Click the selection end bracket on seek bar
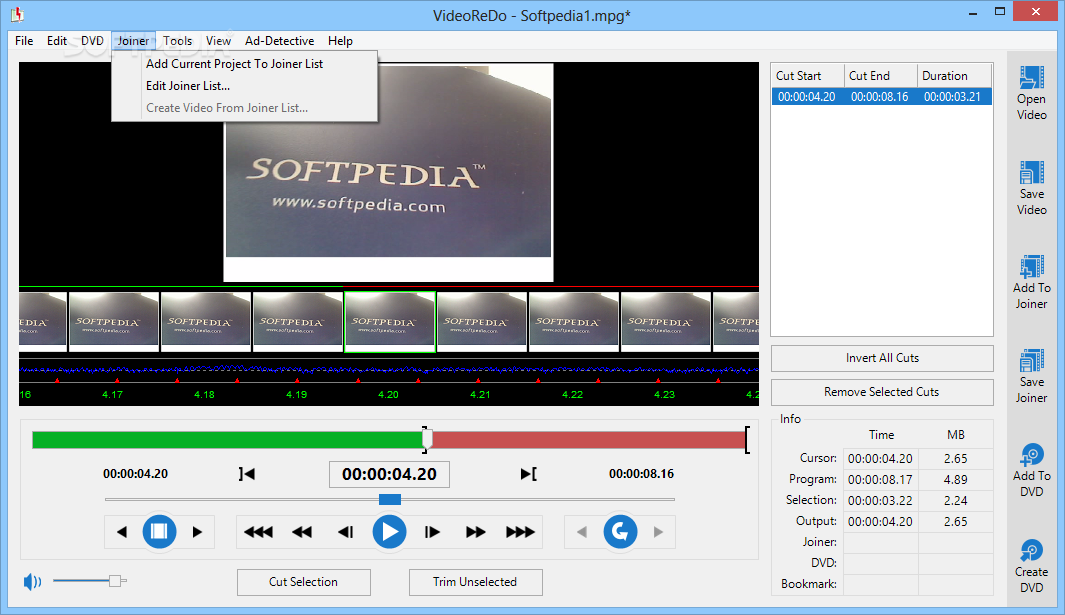This screenshot has height=615, width=1065. 747,440
